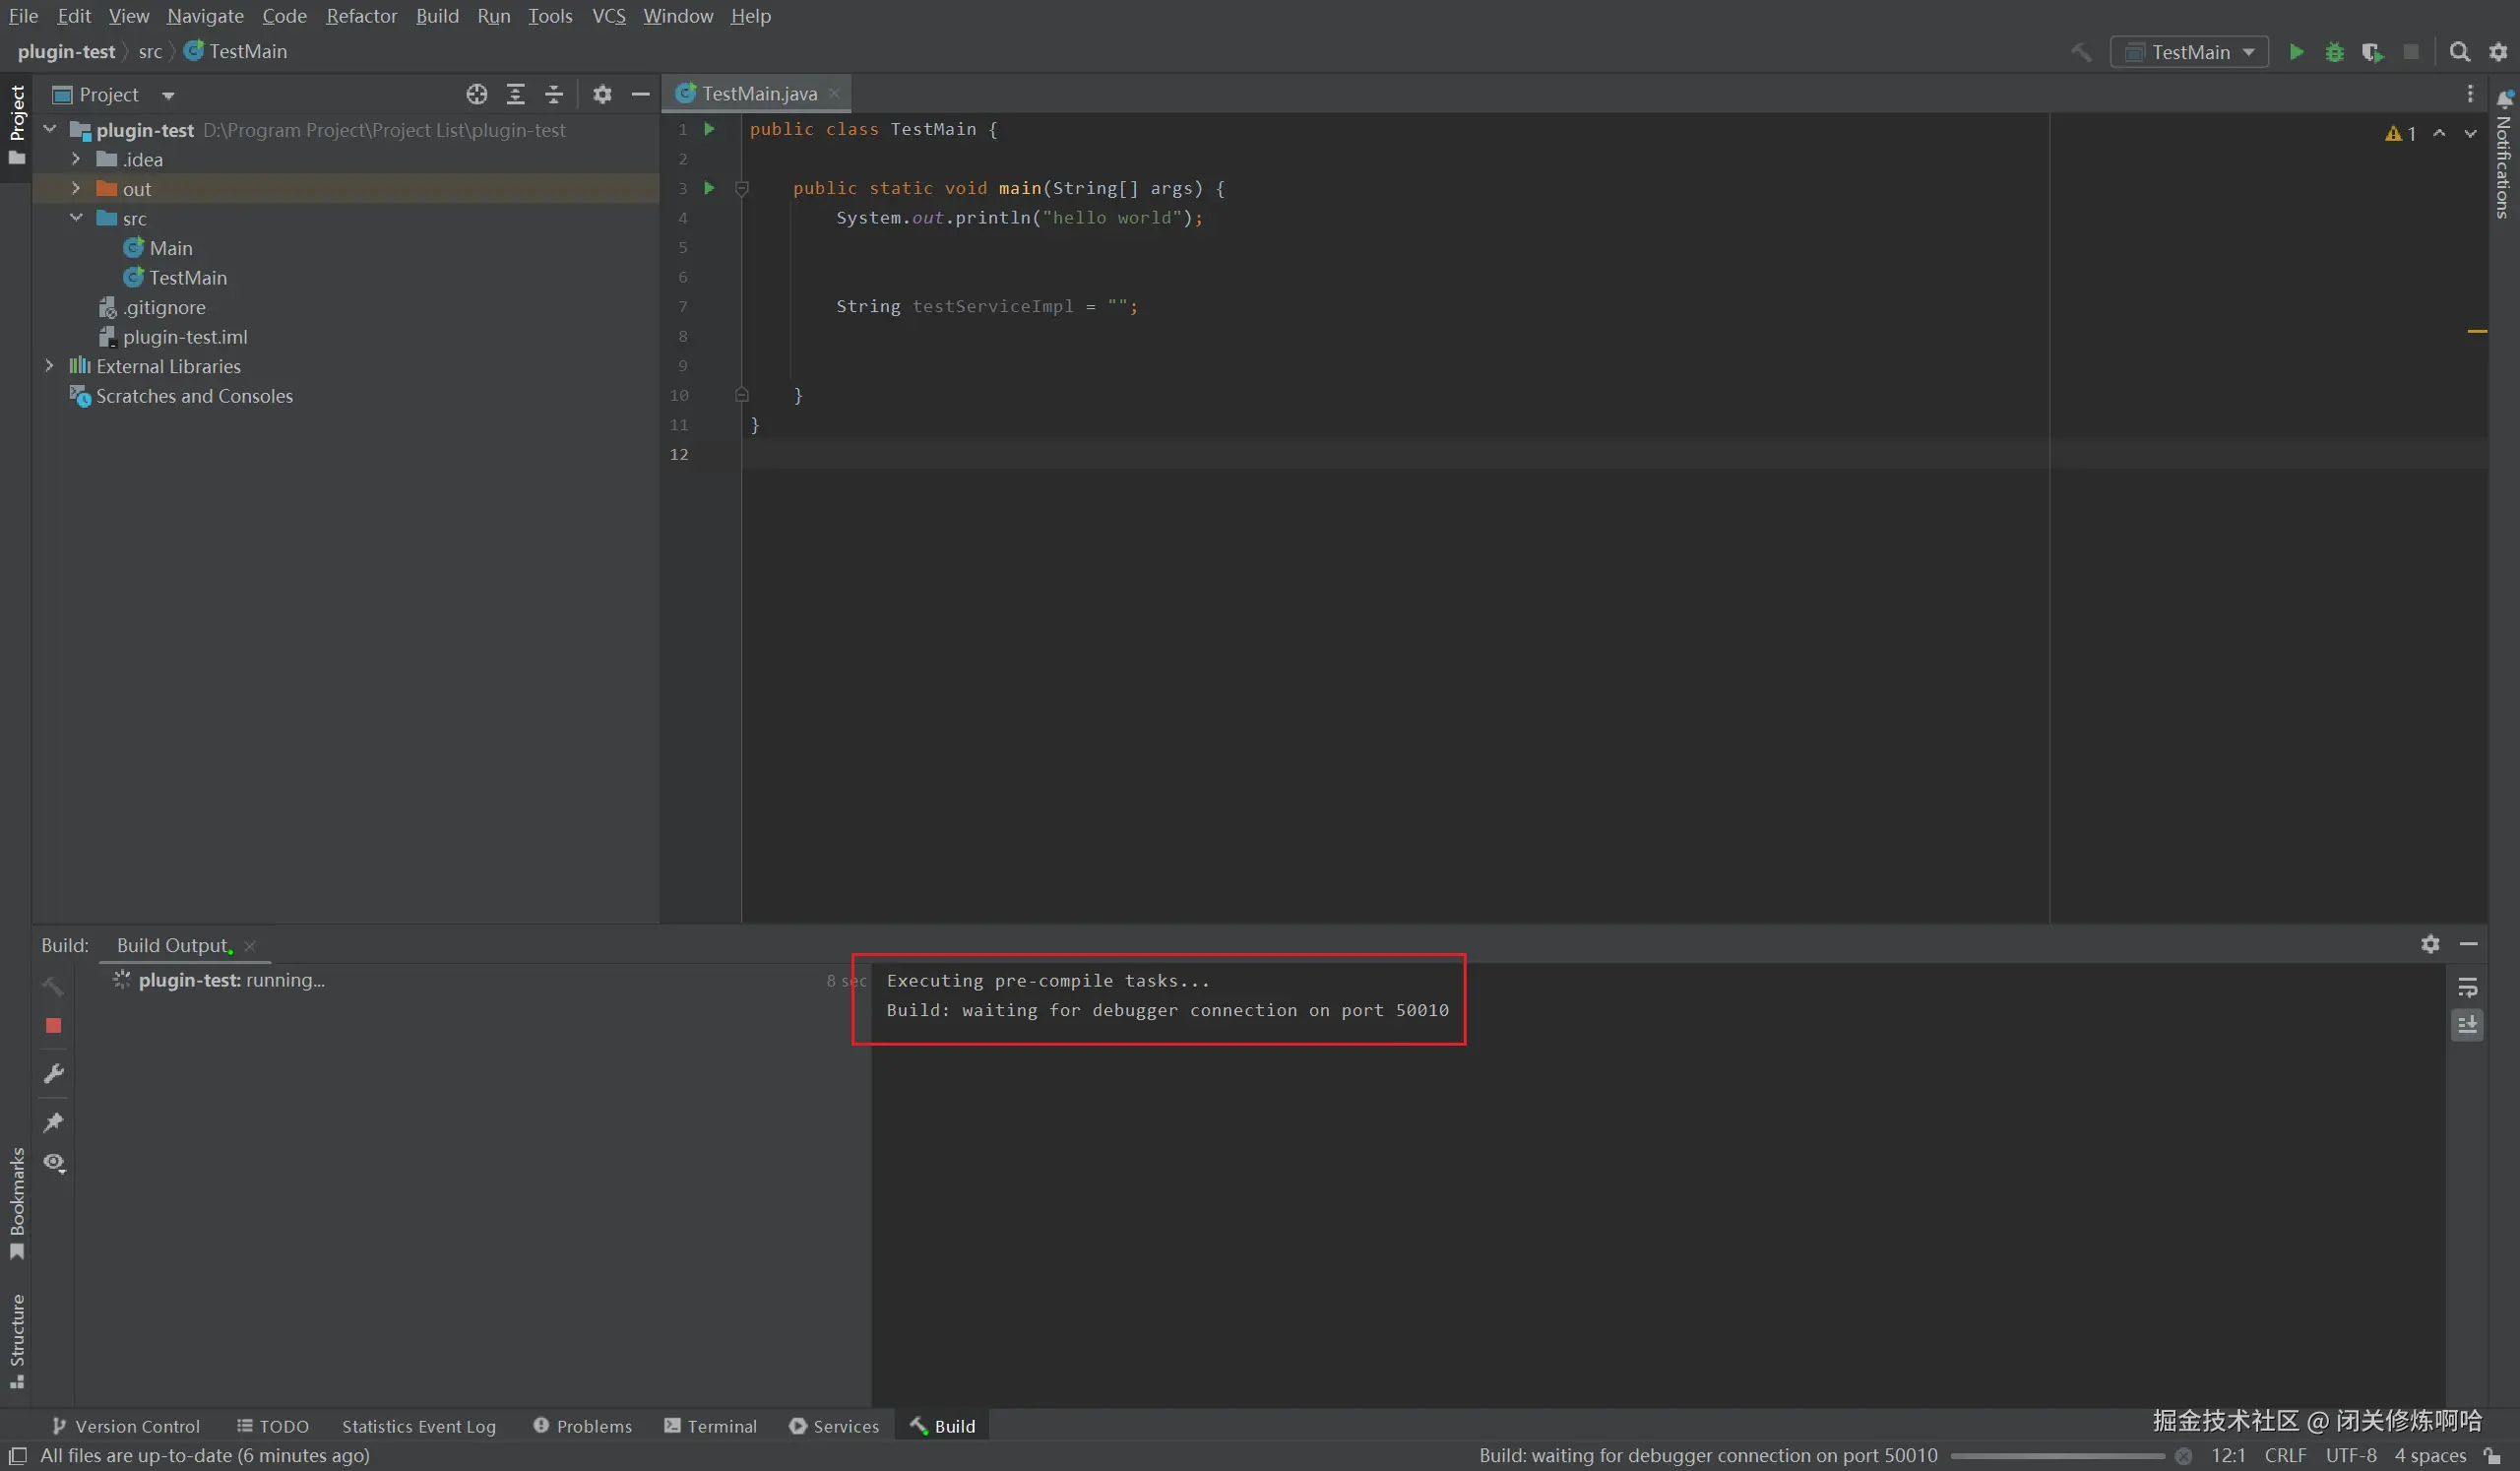Image resolution: width=2520 pixels, height=1471 pixels.
Task: Open Main class in project tree
Action: (x=170, y=248)
